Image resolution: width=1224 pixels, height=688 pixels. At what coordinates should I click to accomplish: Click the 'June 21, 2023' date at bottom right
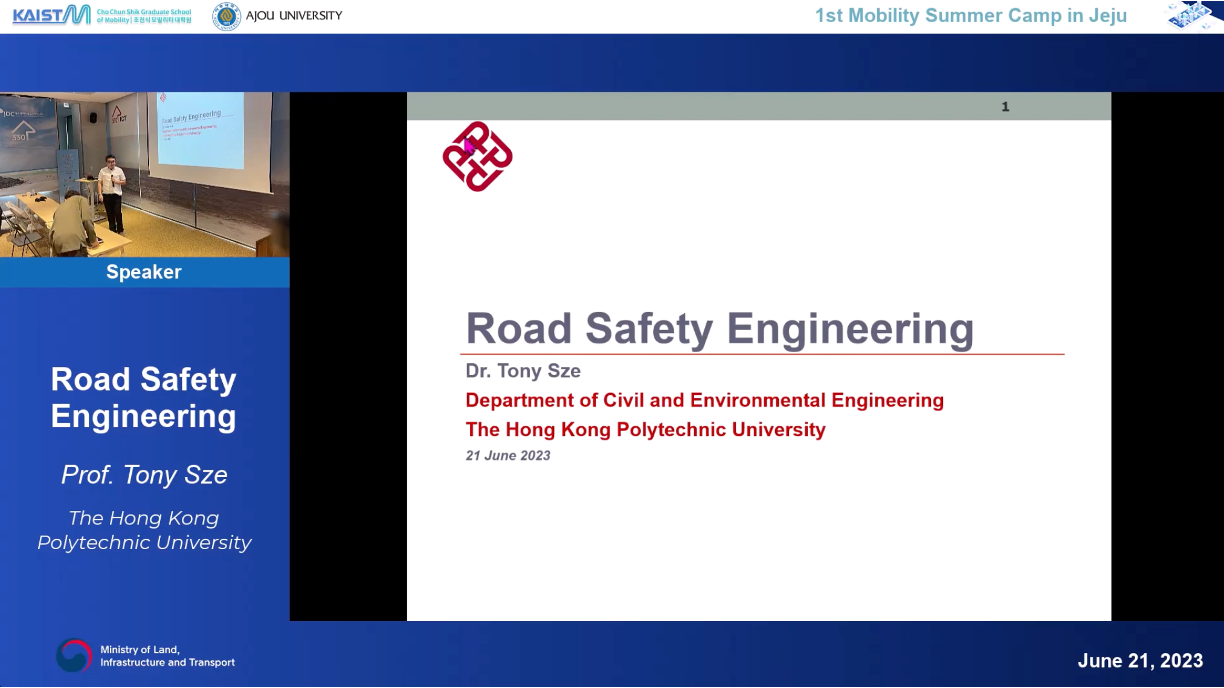pos(1139,661)
